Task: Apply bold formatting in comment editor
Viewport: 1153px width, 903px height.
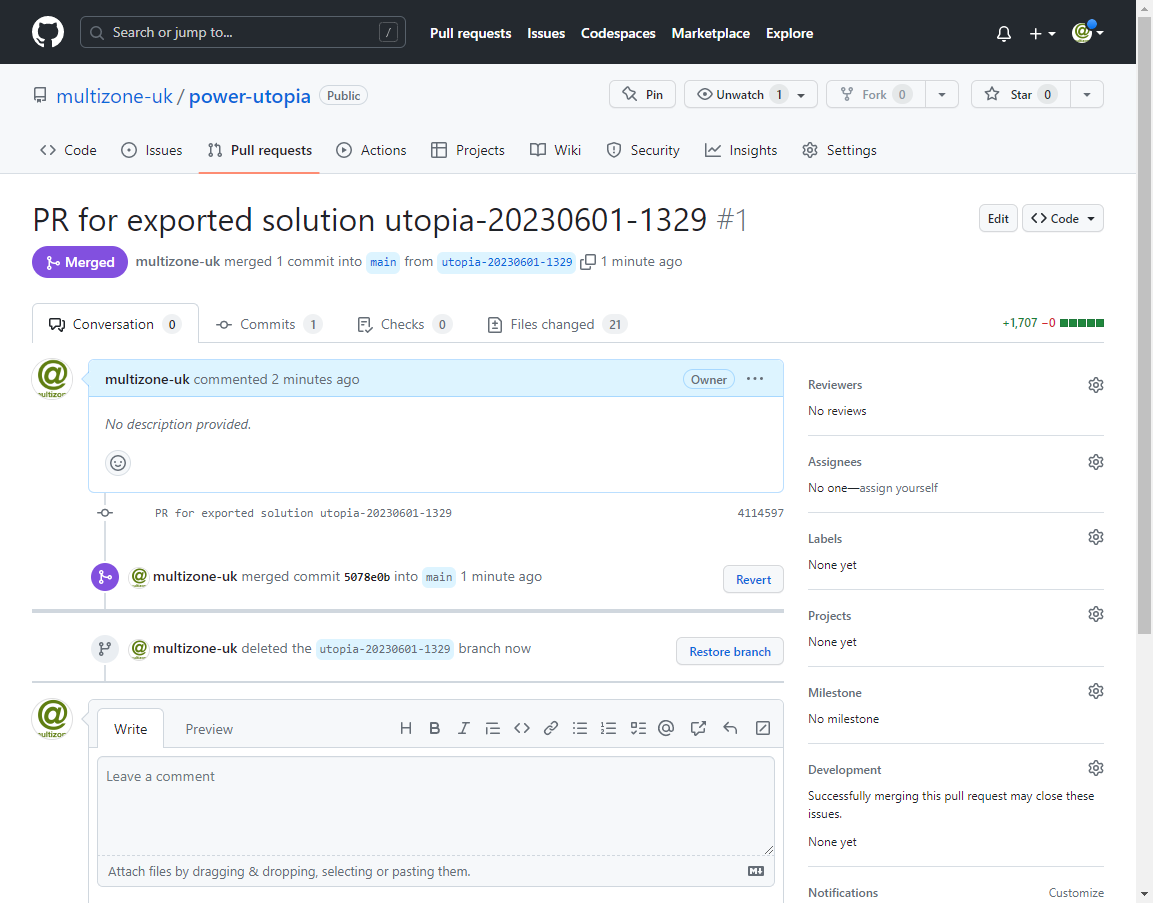Action: pyautogui.click(x=435, y=728)
